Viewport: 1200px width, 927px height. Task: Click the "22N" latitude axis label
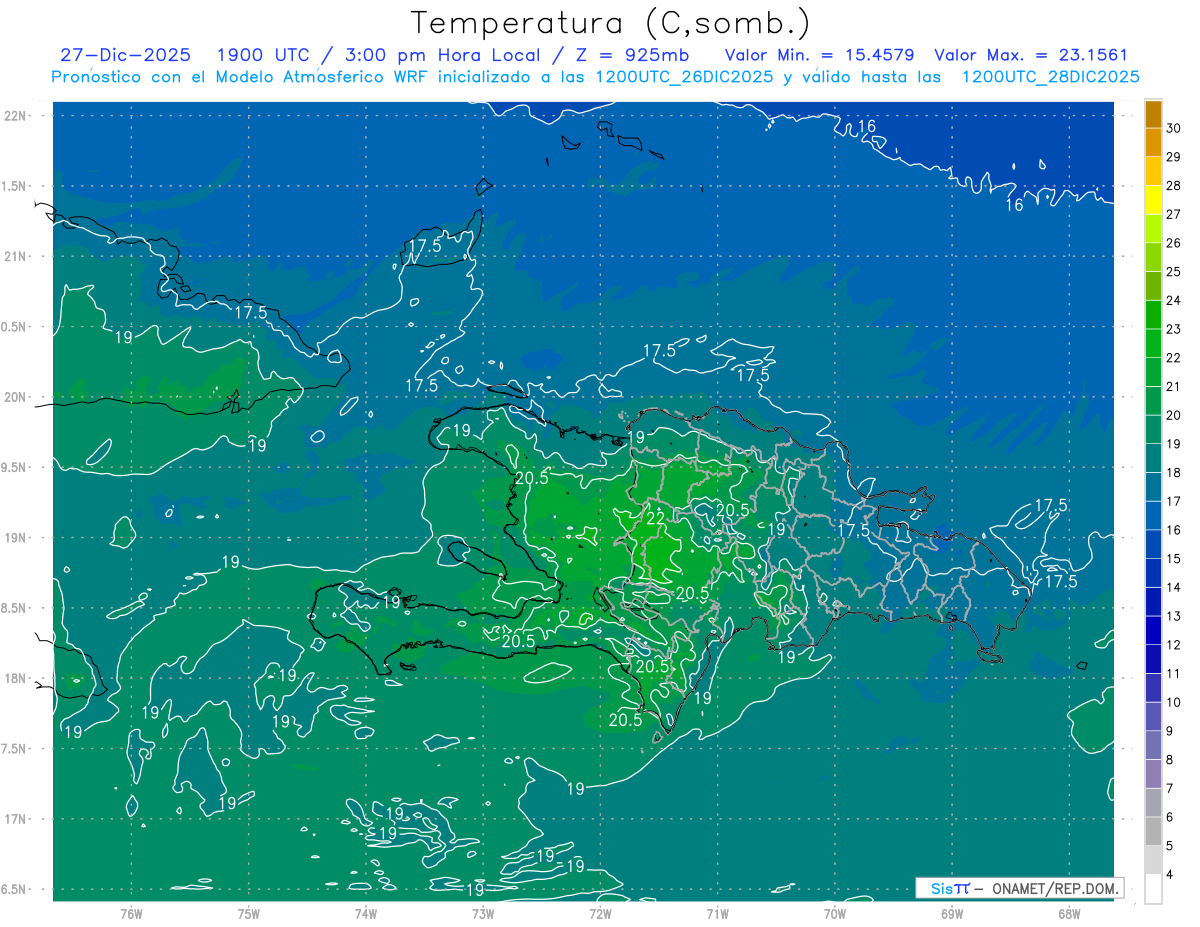coord(16,115)
